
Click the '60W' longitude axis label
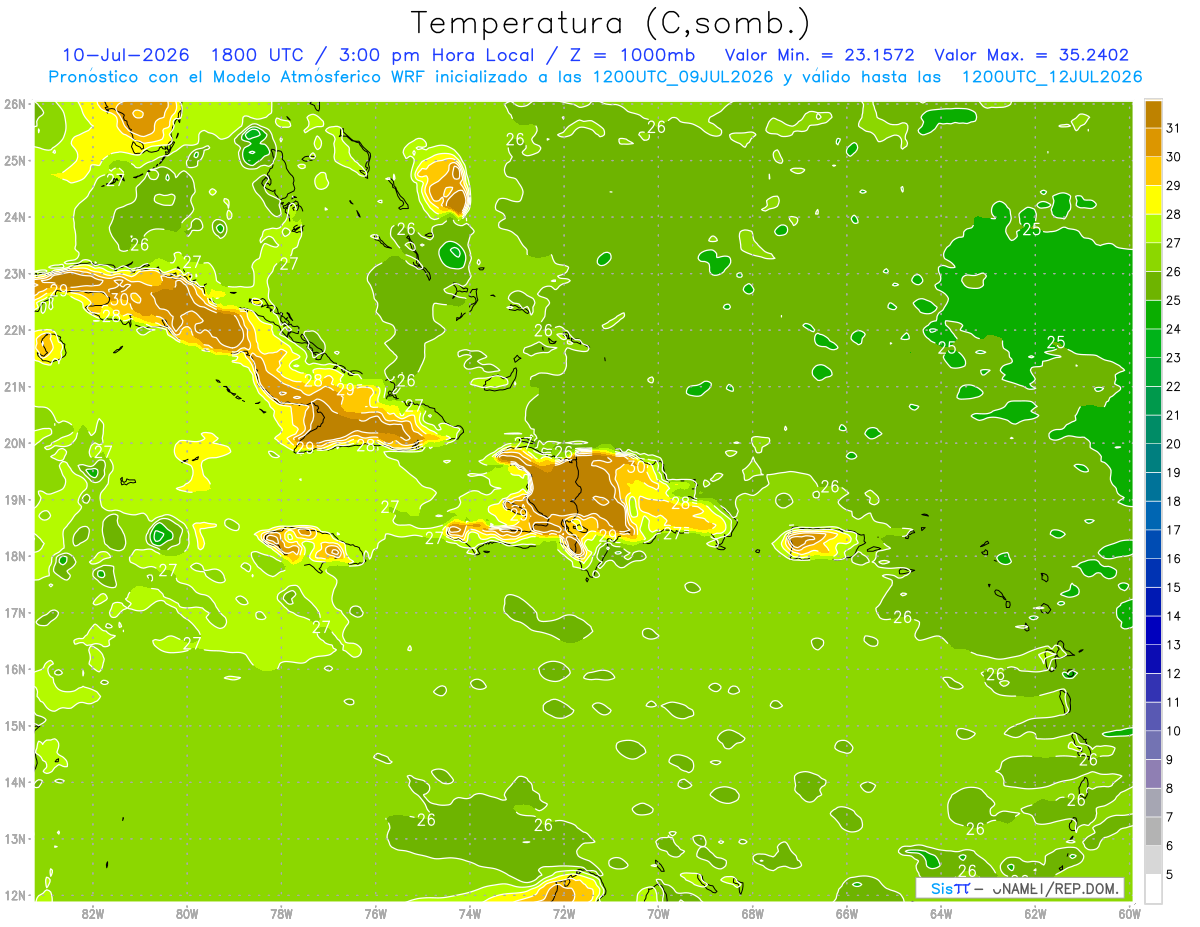click(1130, 912)
